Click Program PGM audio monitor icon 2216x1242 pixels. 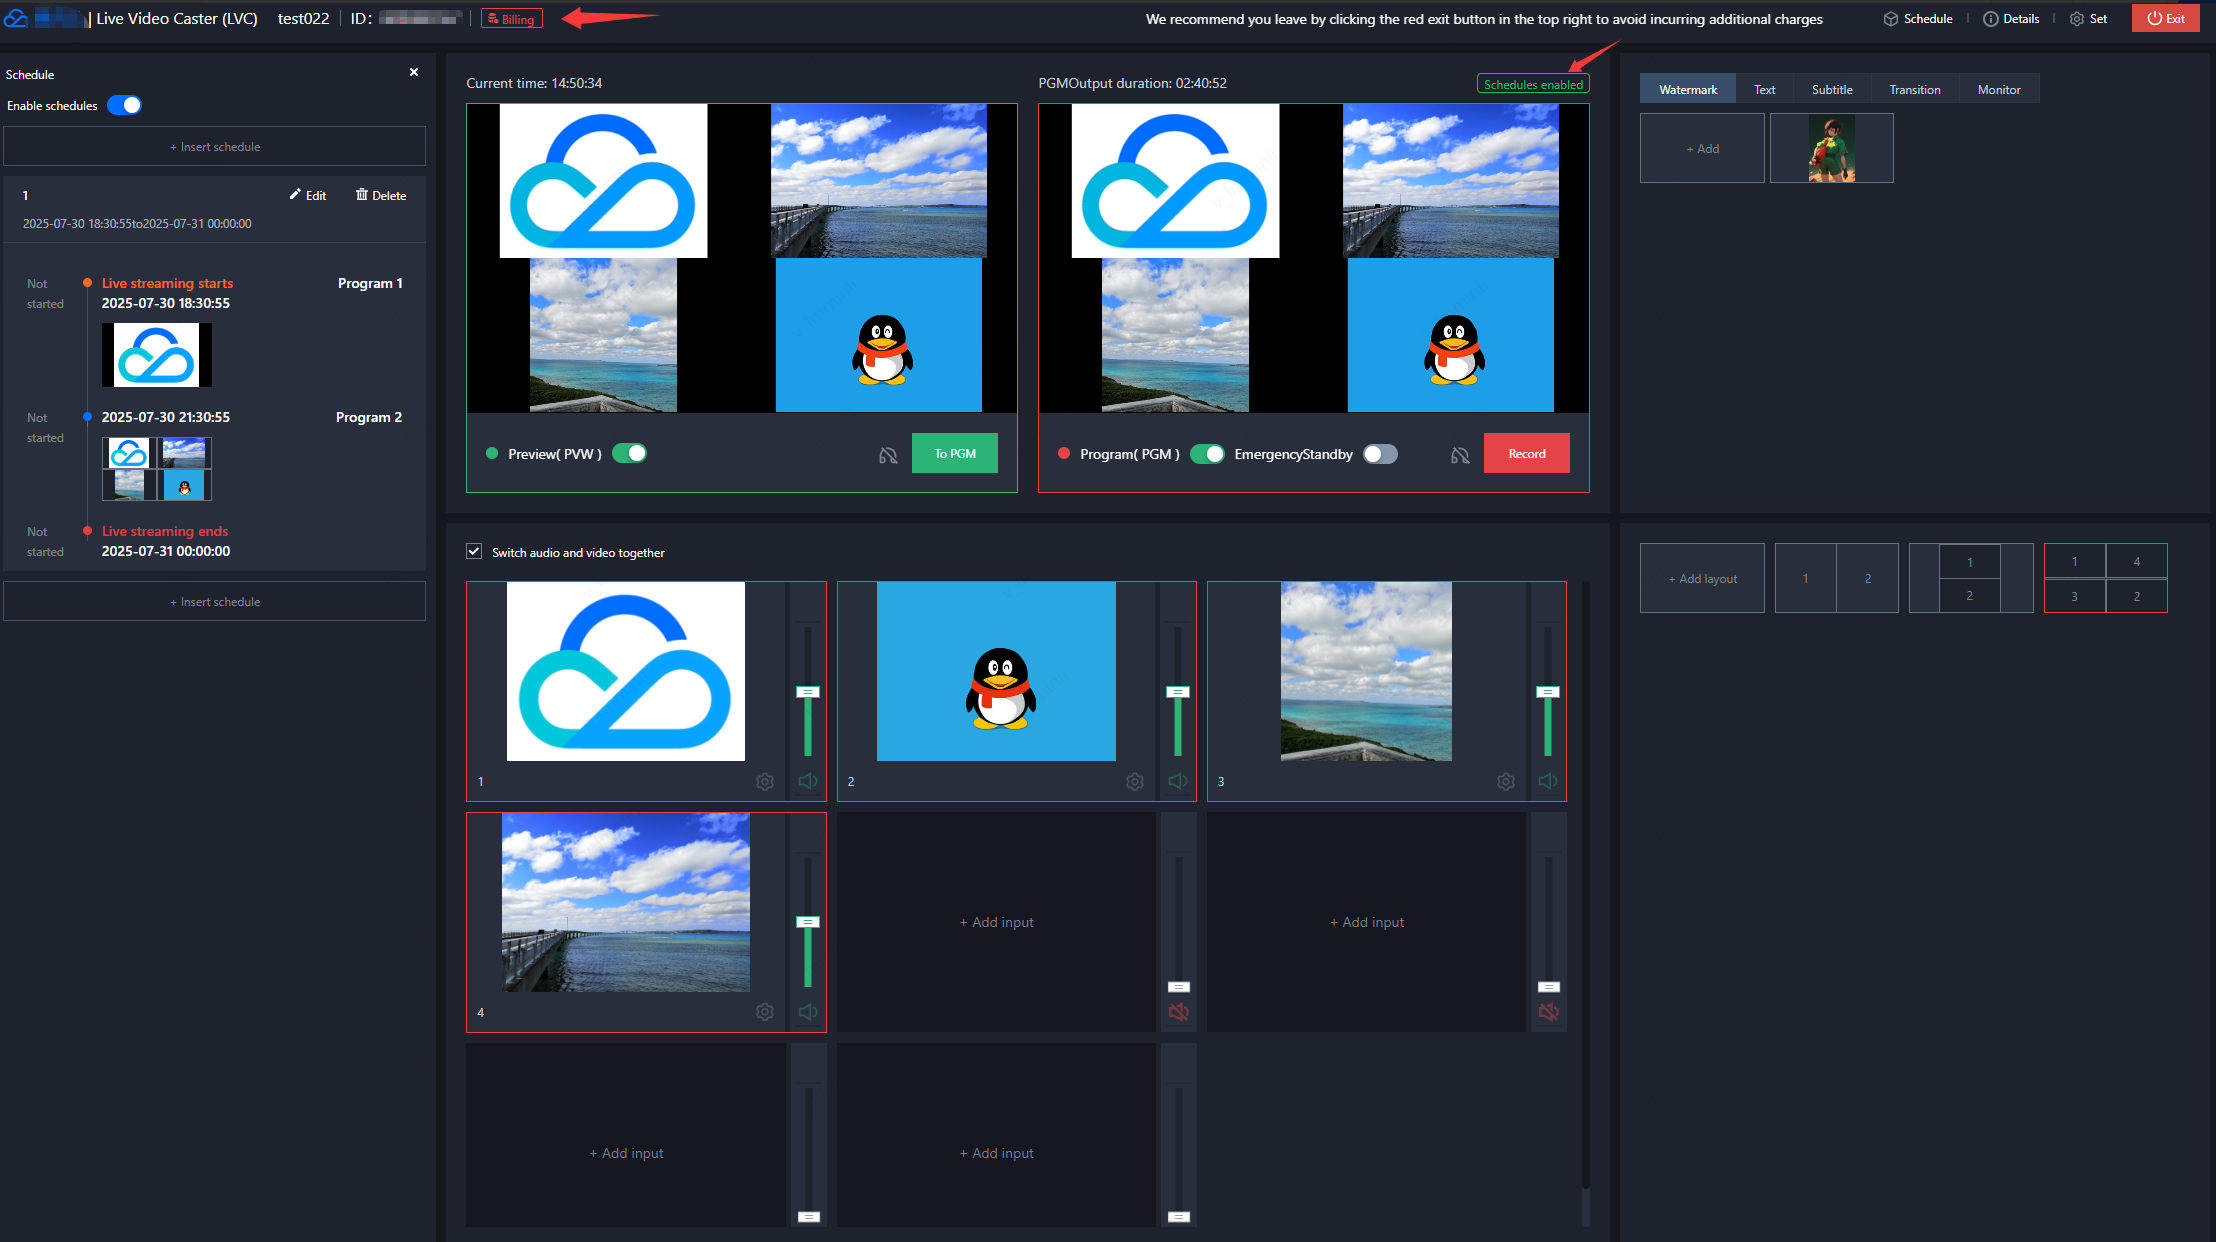pos(1460,455)
